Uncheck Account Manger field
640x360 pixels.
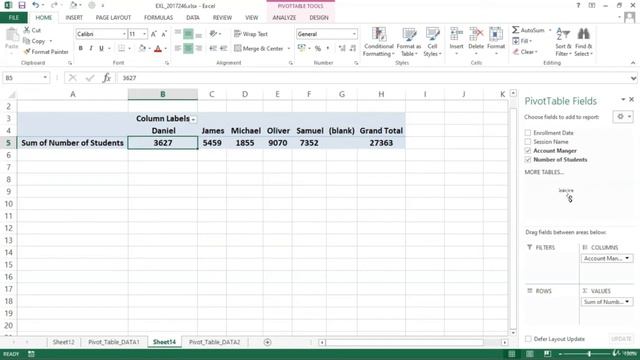pyautogui.click(x=528, y=151)
